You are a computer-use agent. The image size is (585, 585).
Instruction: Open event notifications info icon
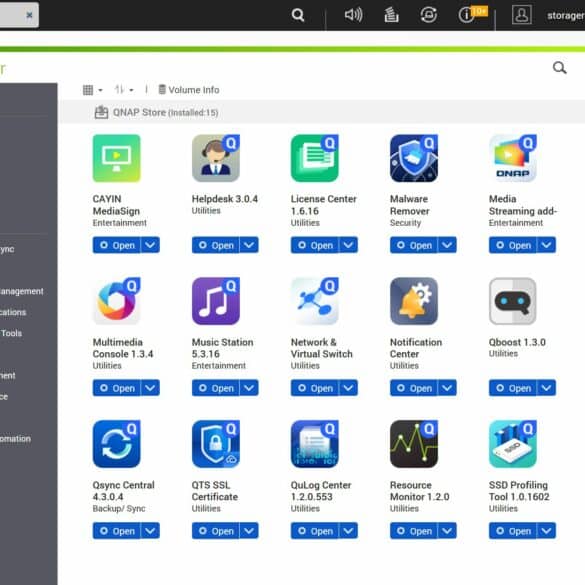pyautogui.click(x=466, y=15)
